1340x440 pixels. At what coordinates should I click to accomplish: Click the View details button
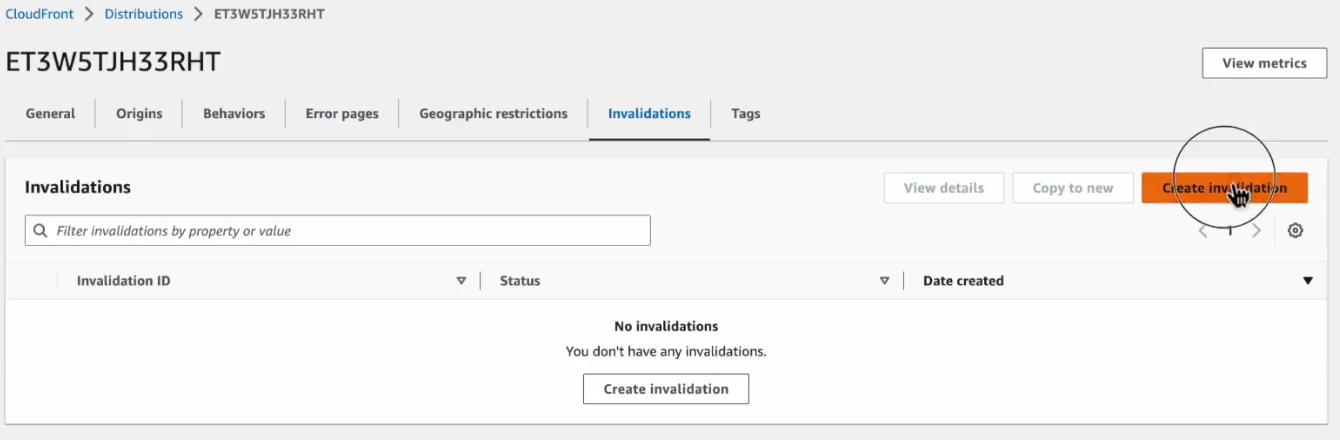point(944,188)
